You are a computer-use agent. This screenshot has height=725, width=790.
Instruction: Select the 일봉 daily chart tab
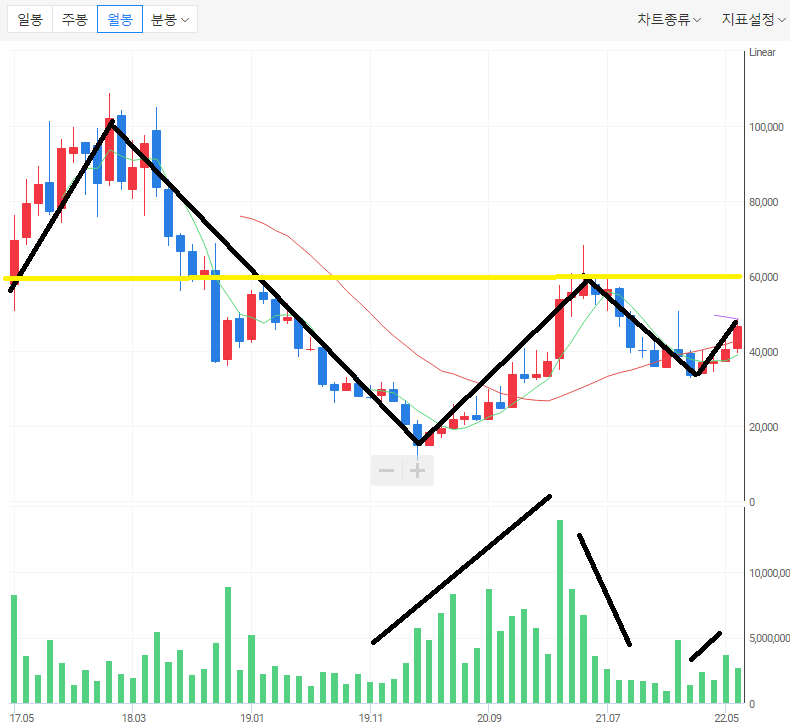[x=30, y=19]
